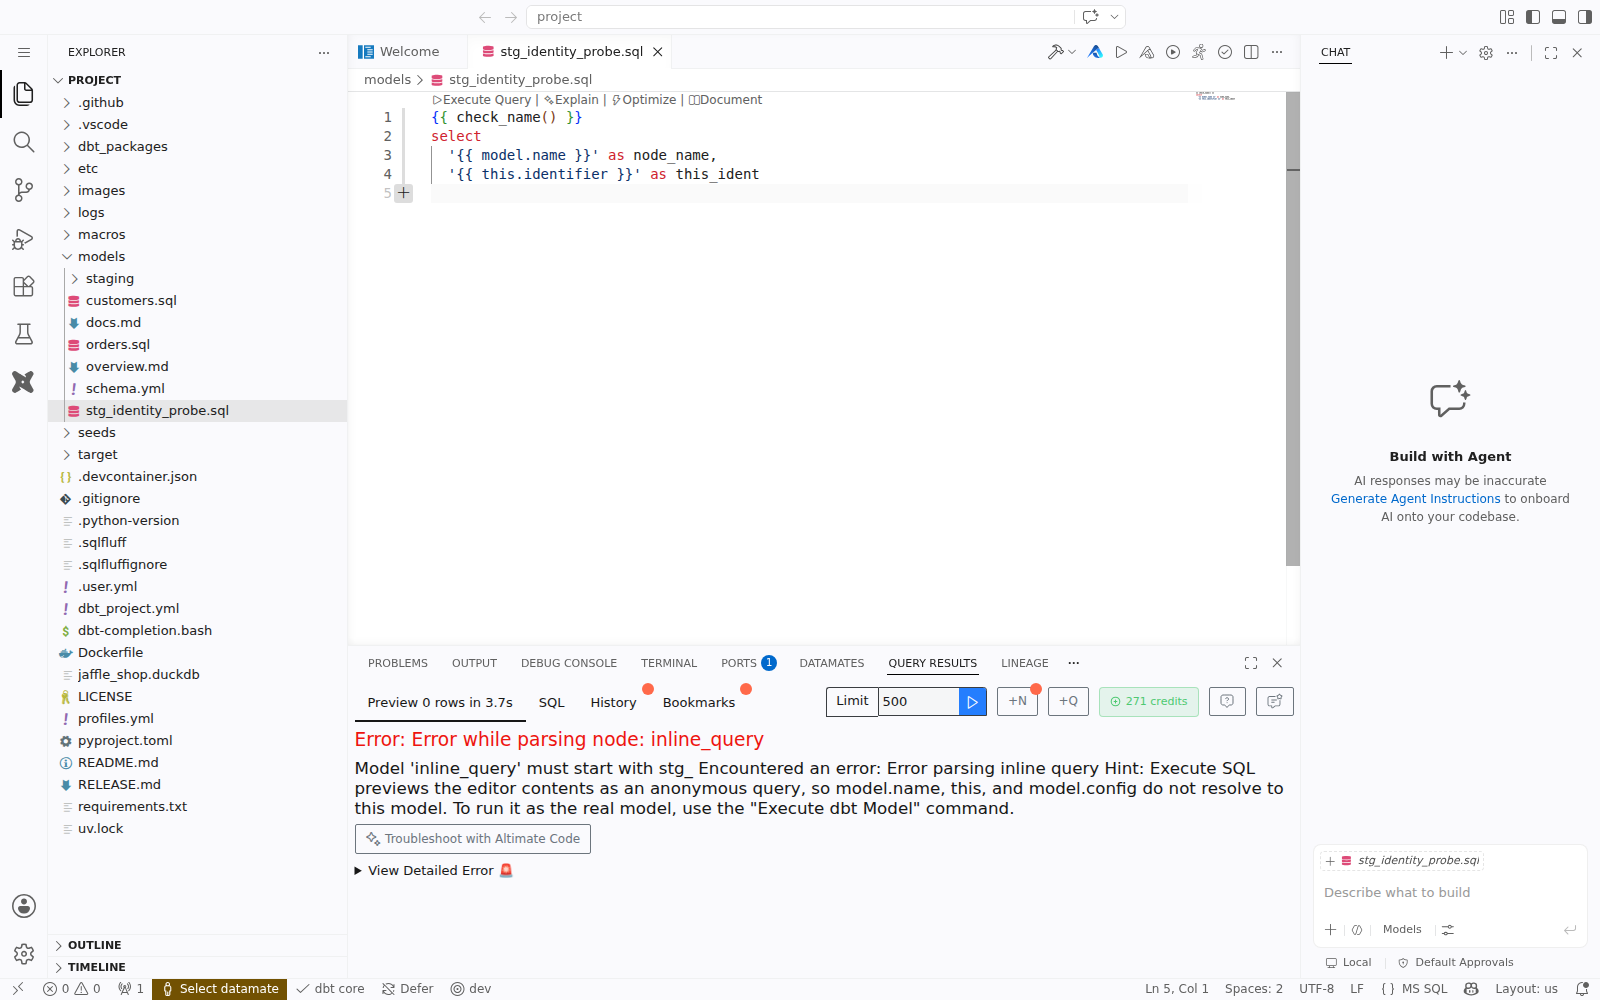This screenshot has width=1600, height=1000.
Task: Click the feedback chat icon in query results
Action: pos(1275,702)
